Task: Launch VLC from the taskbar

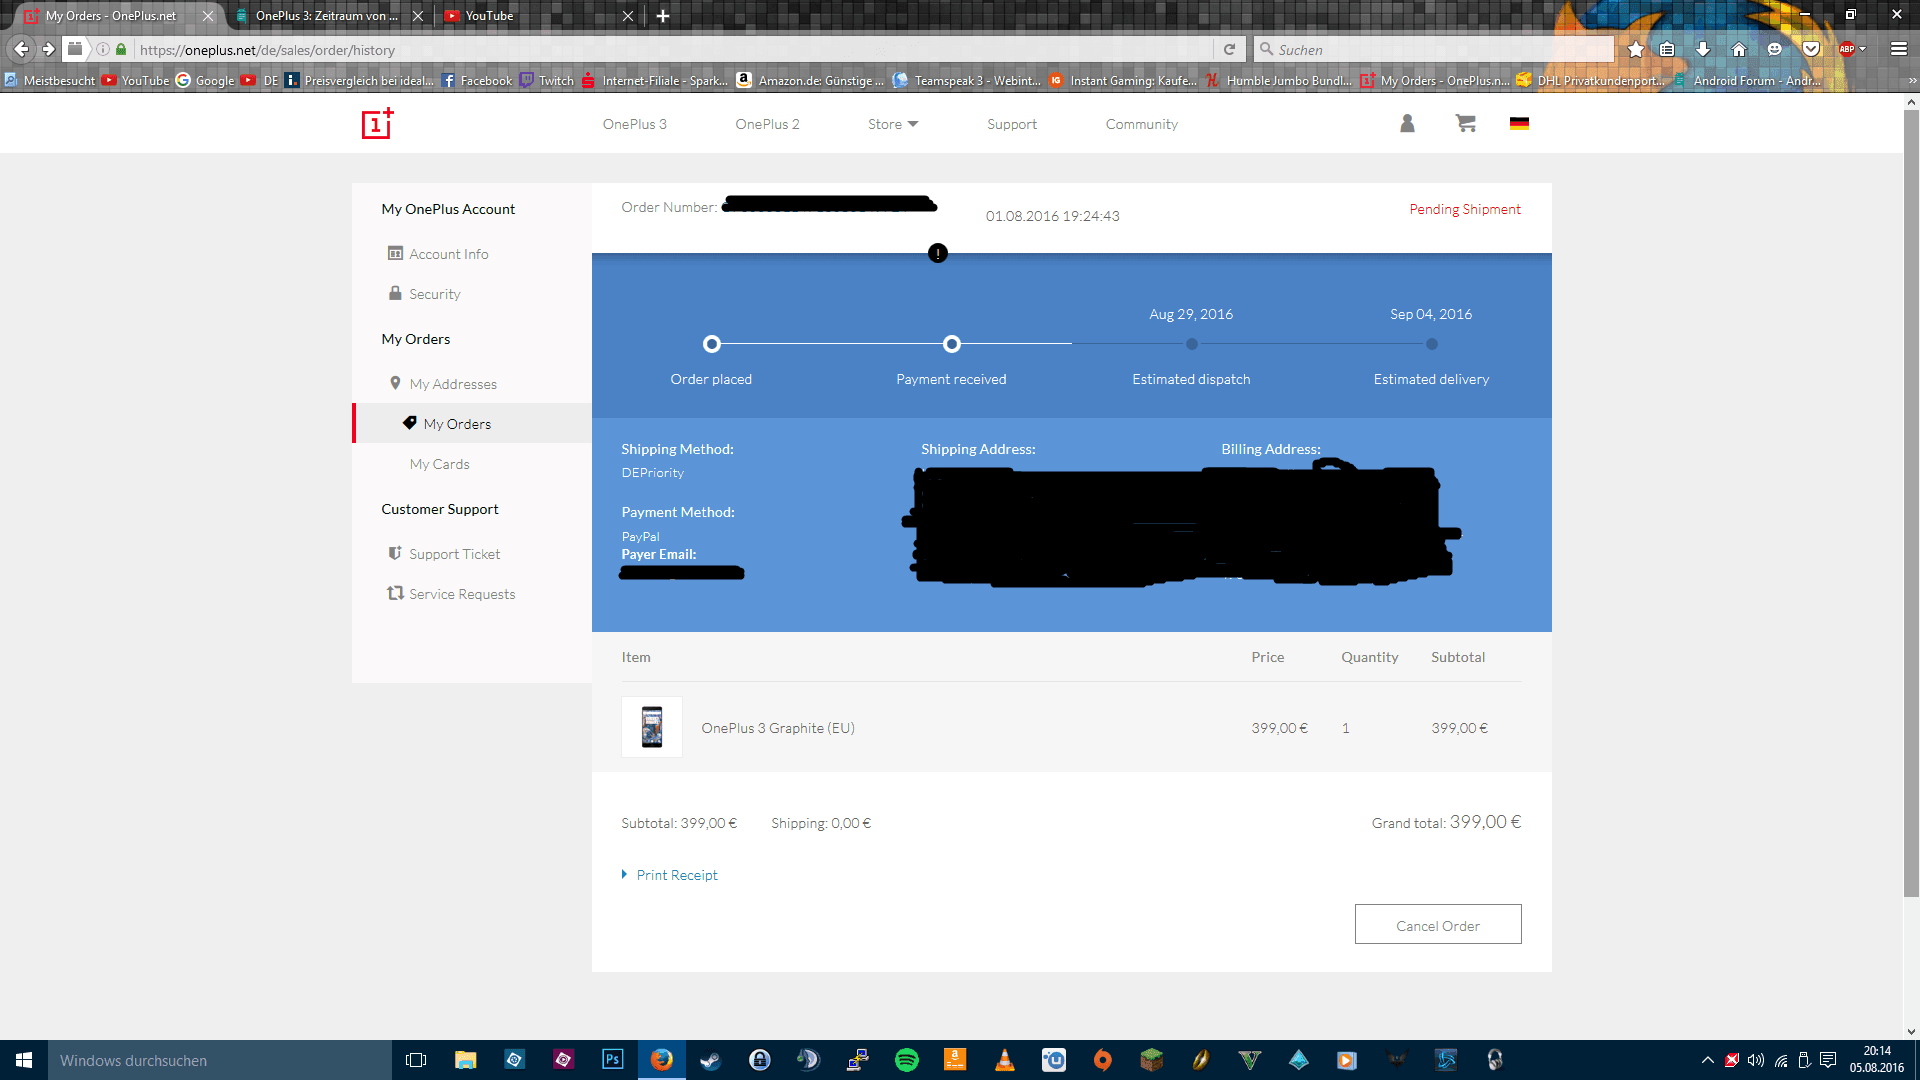Action: [1004, 1060]
